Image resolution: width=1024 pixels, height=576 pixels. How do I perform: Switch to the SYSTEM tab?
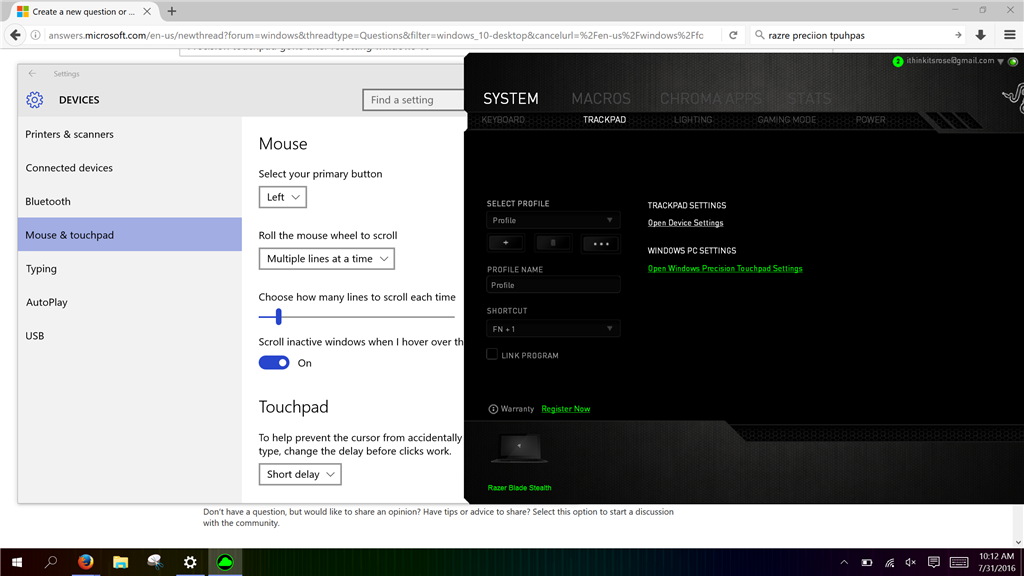(x=511, y=99)
